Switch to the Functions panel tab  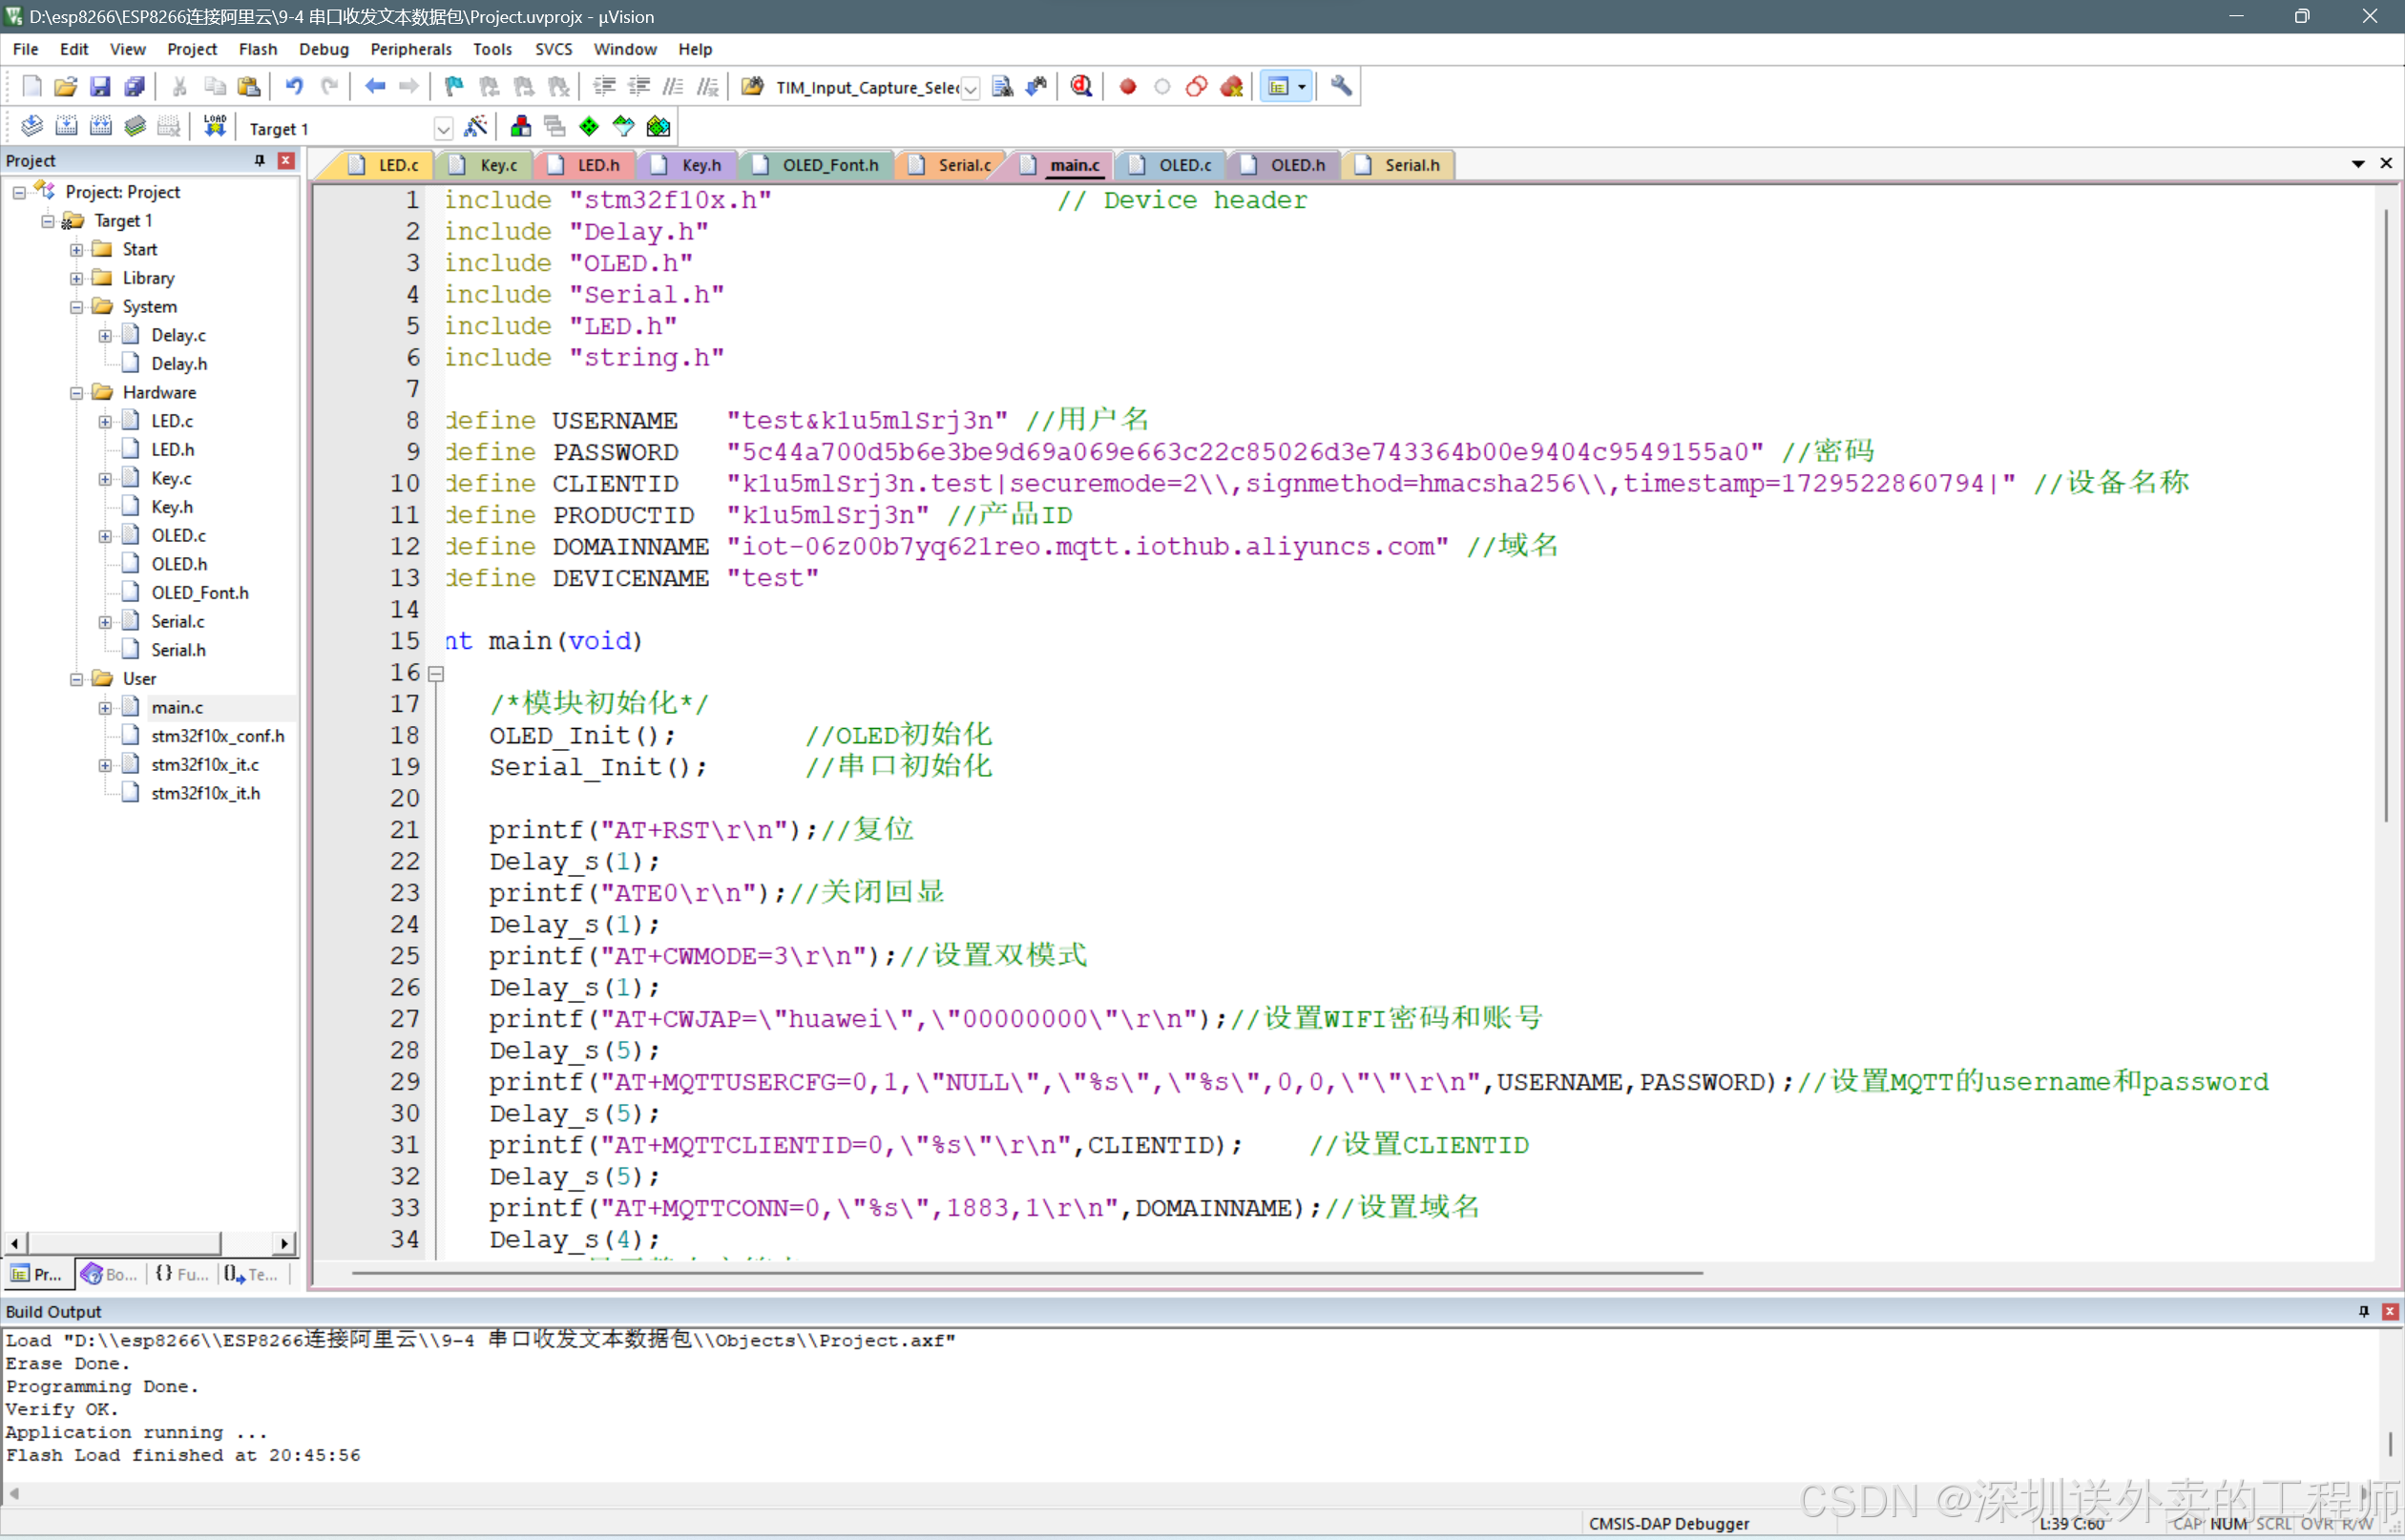coord(182,1274)
